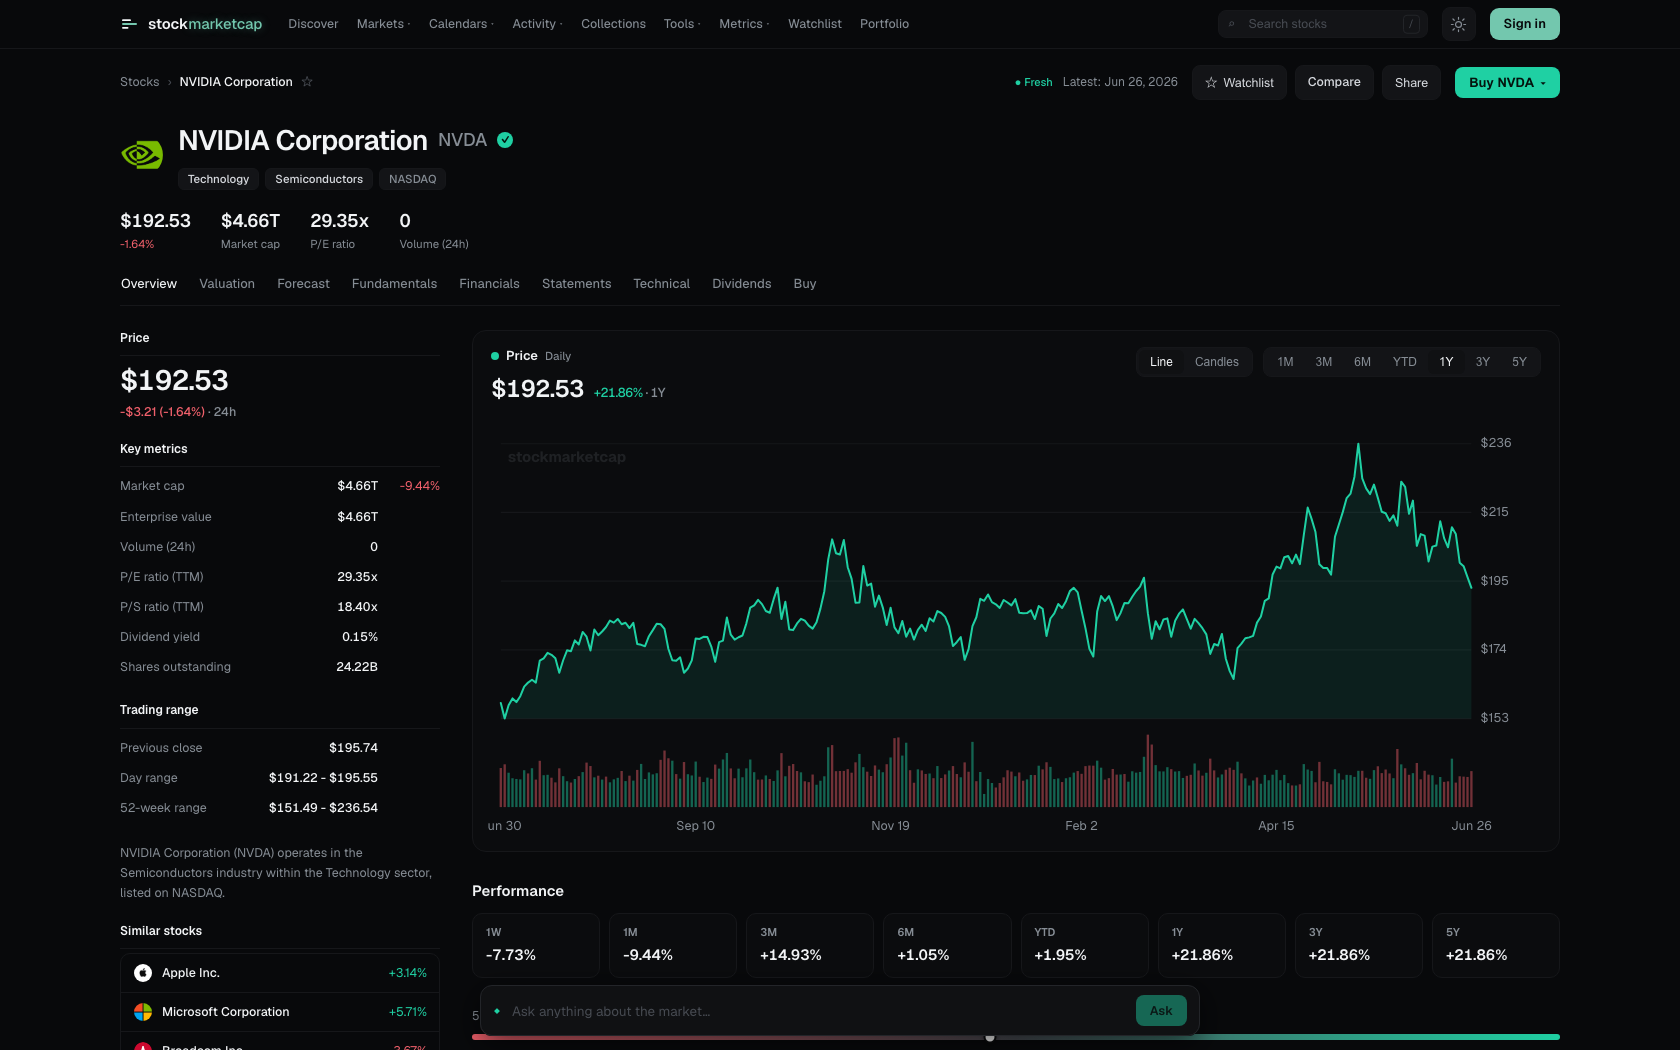Click the 52-week range slider marker
The width and height of the screenshot is (1680, 1050).
990,1038
